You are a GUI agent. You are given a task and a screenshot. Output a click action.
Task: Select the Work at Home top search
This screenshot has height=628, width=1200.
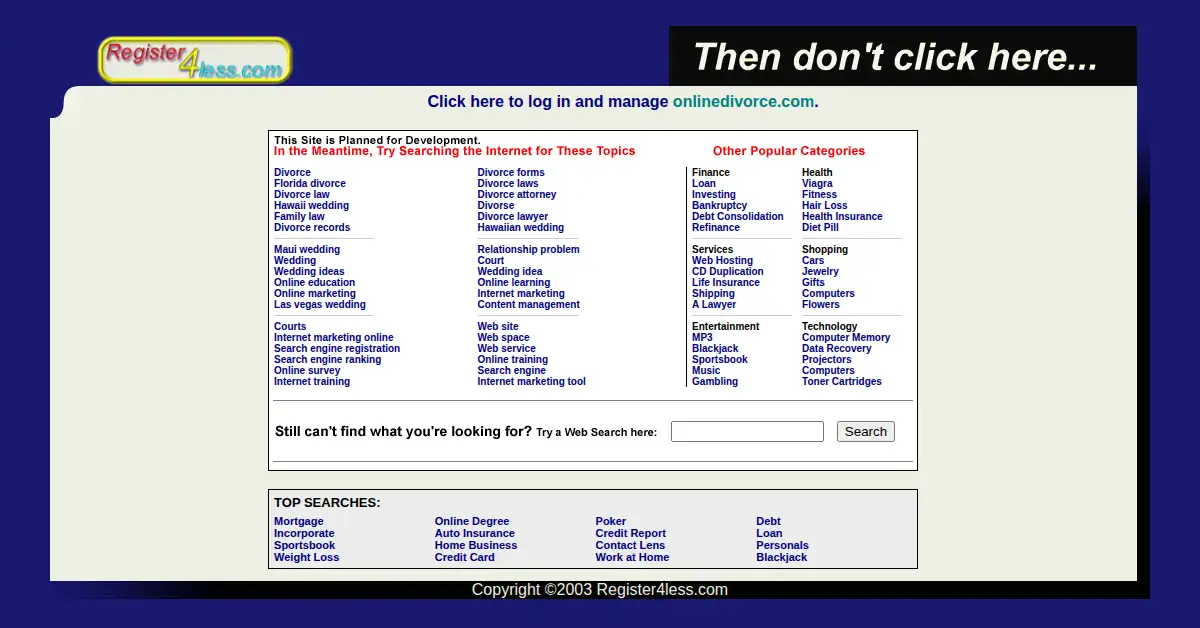632,558
